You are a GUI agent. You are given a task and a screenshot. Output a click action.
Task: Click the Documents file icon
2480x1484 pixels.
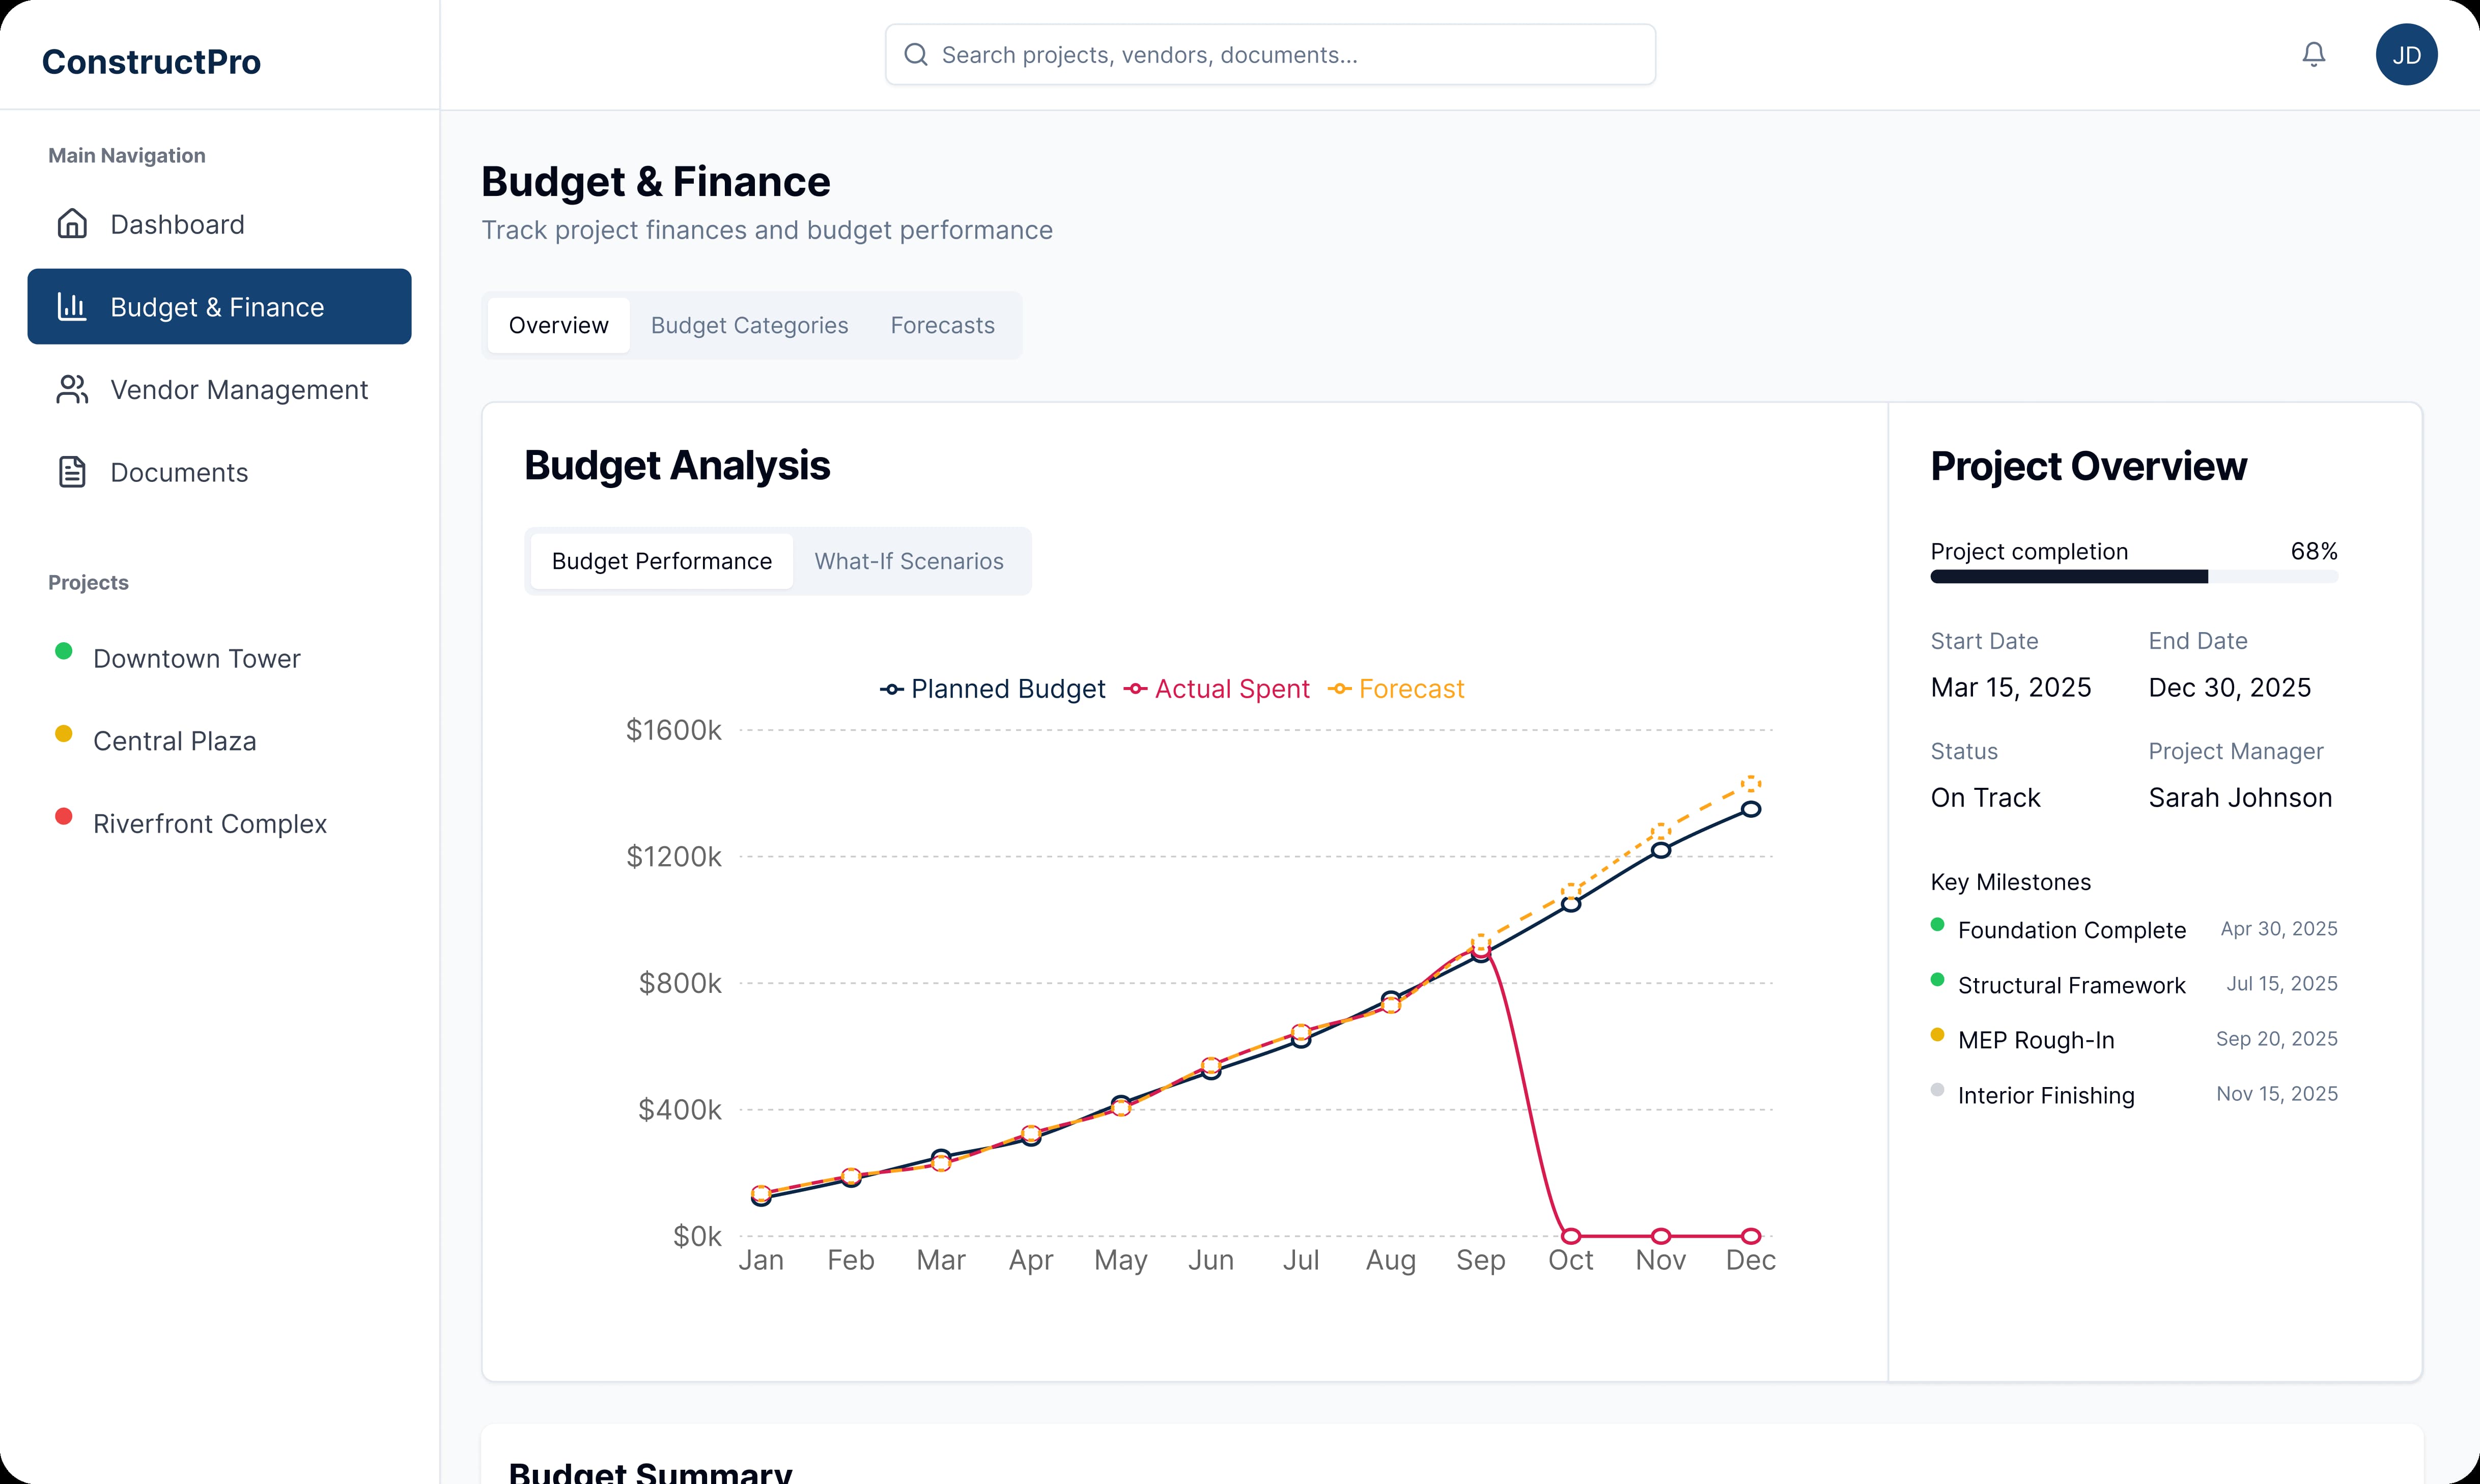pos(72,472)
